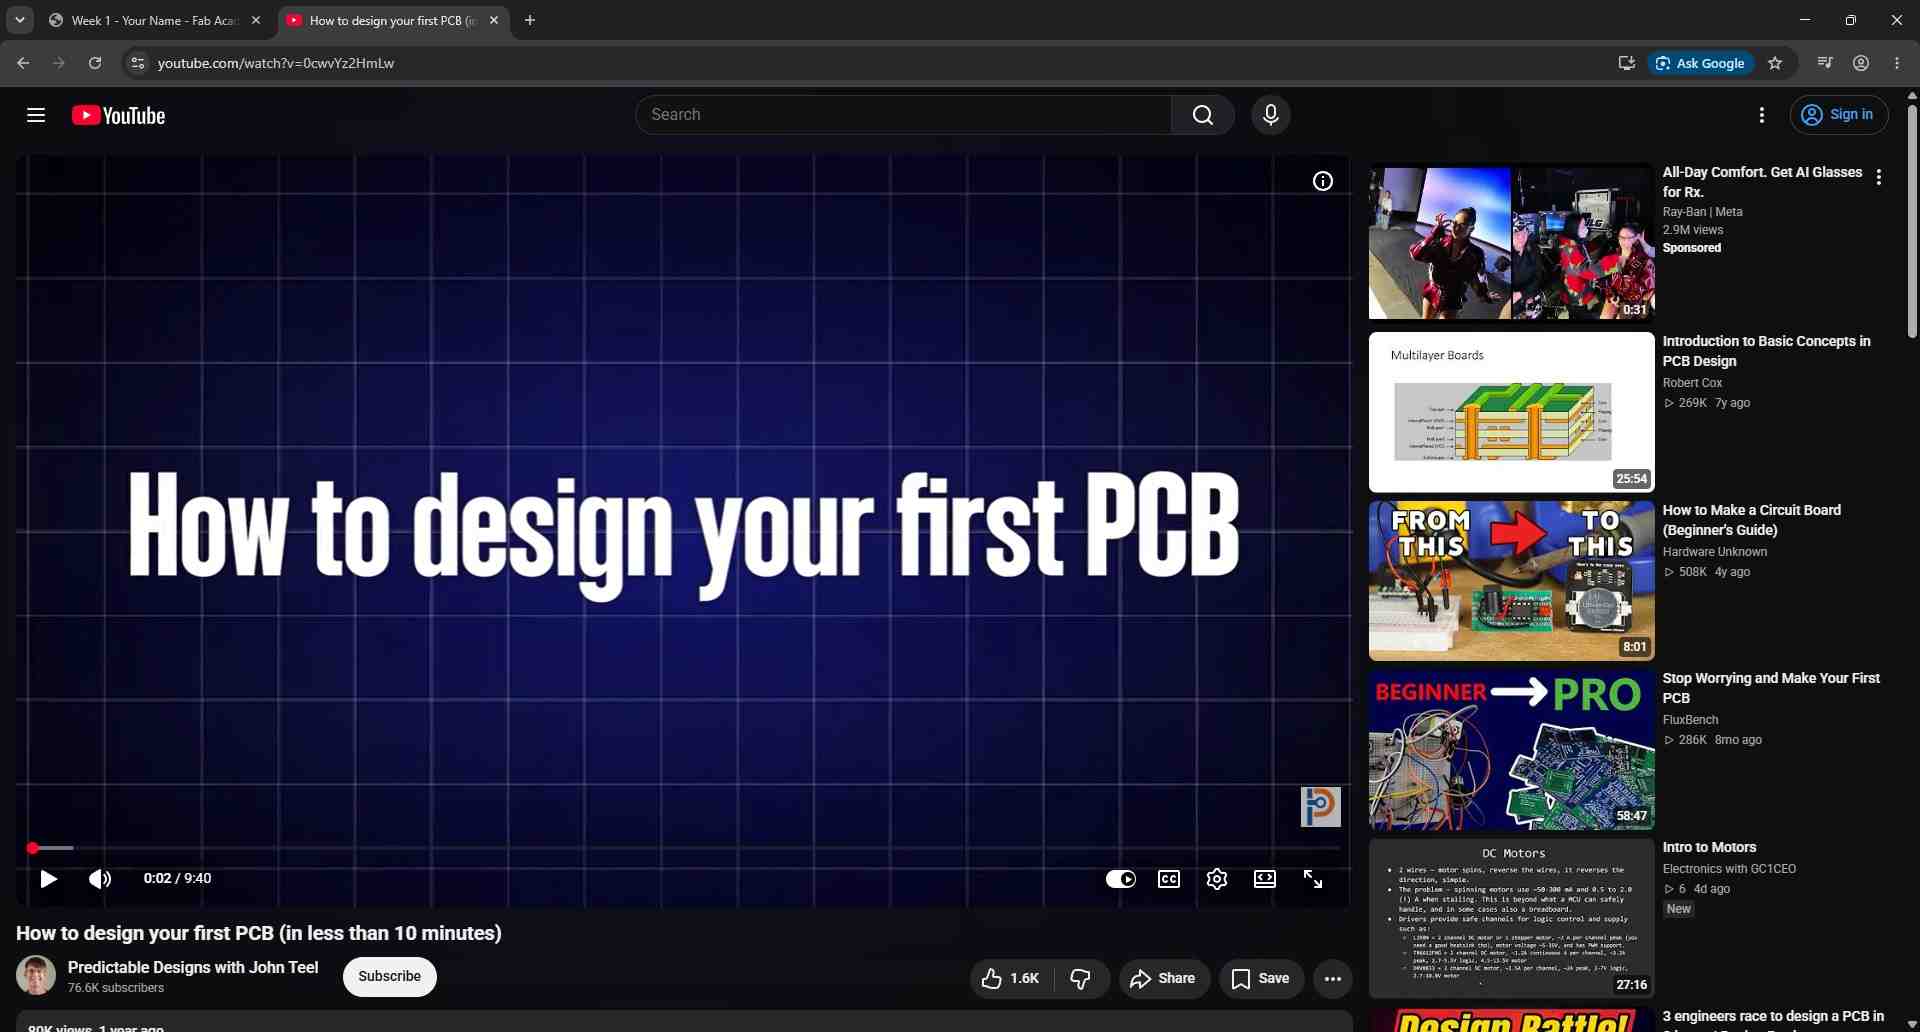Open Electronics with GC1CEO channel name
This screenshot has width=1920, height=1032.
1729,869
